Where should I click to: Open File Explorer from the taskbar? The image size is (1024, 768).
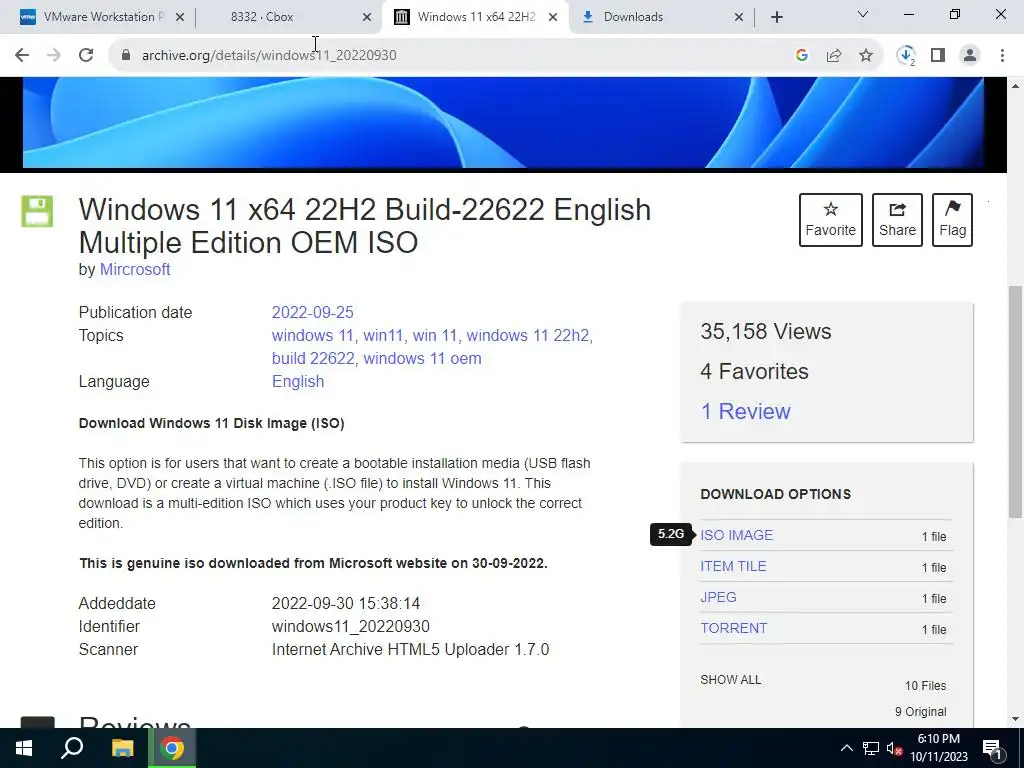[x=122, y=748]
